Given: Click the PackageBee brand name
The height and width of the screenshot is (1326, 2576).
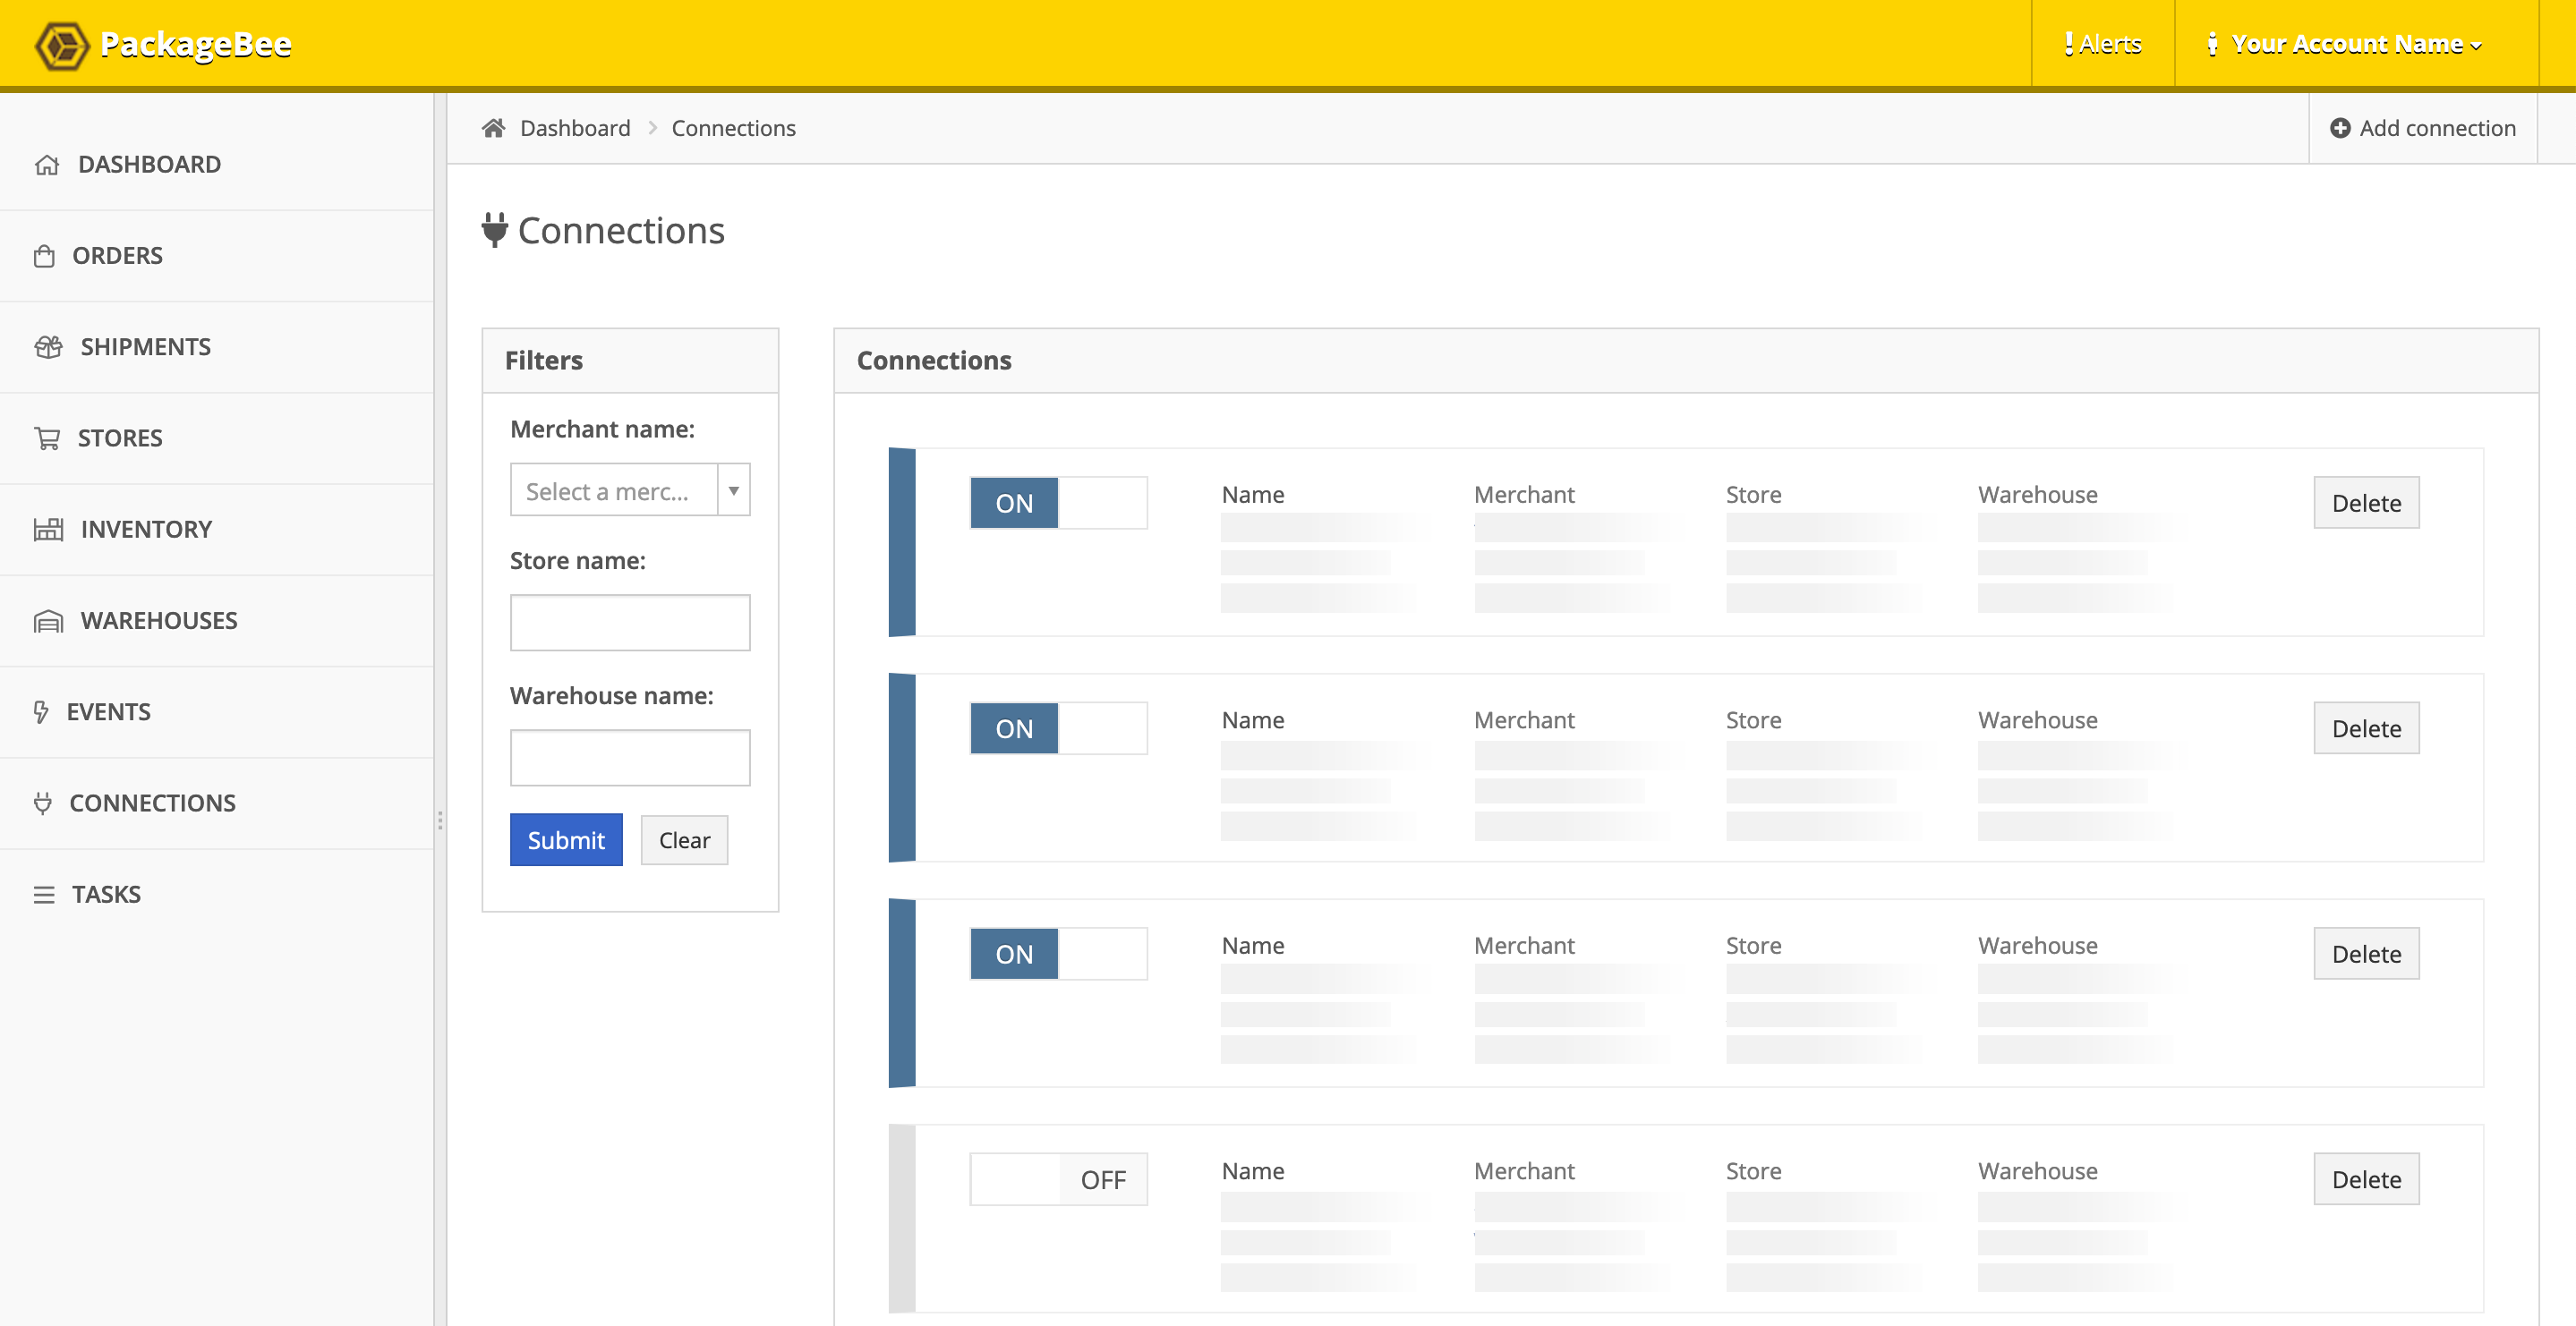Looking at the screenshot, I should (196, 45).
